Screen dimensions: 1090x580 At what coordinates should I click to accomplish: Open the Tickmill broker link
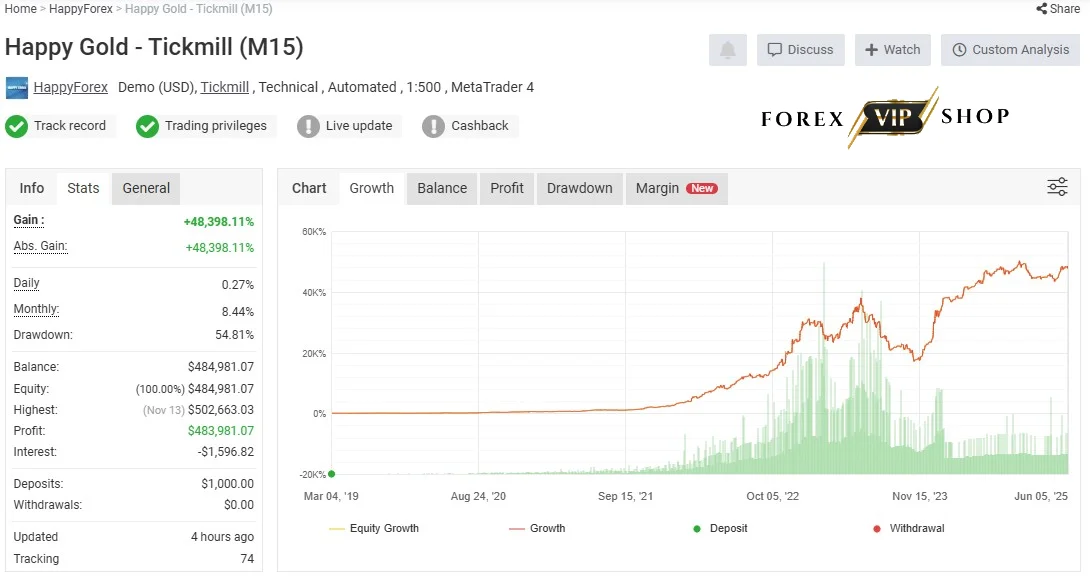pyautogui.click(x=225, y=88)
